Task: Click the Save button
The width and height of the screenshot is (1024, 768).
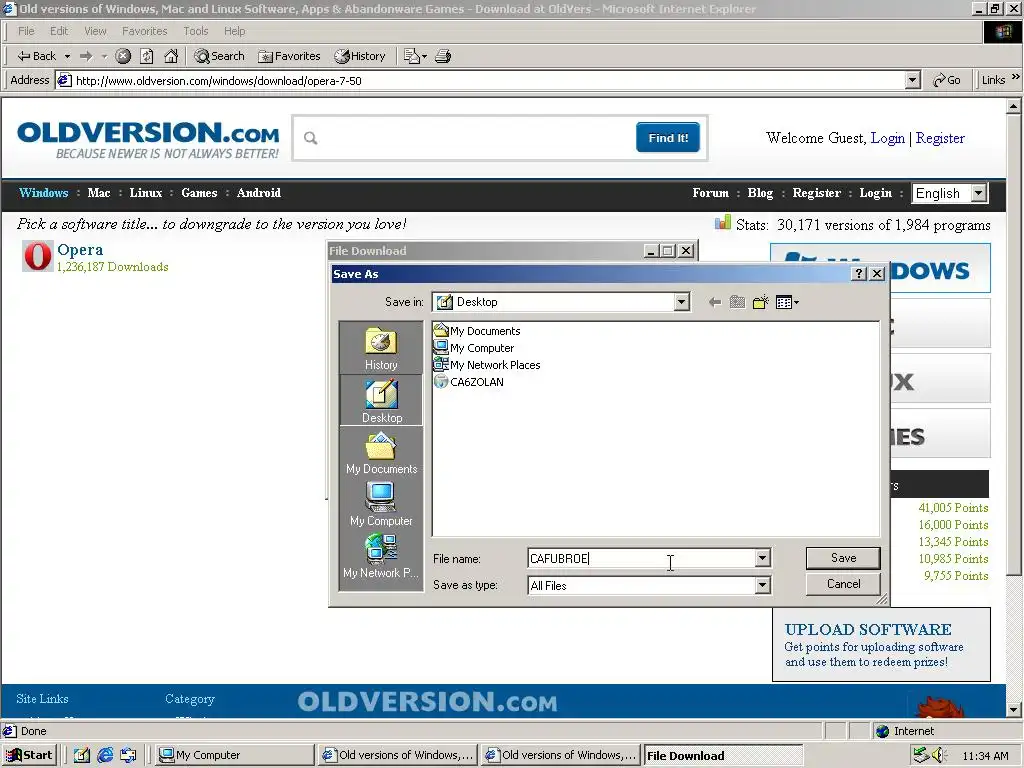Action: [843, 558]
